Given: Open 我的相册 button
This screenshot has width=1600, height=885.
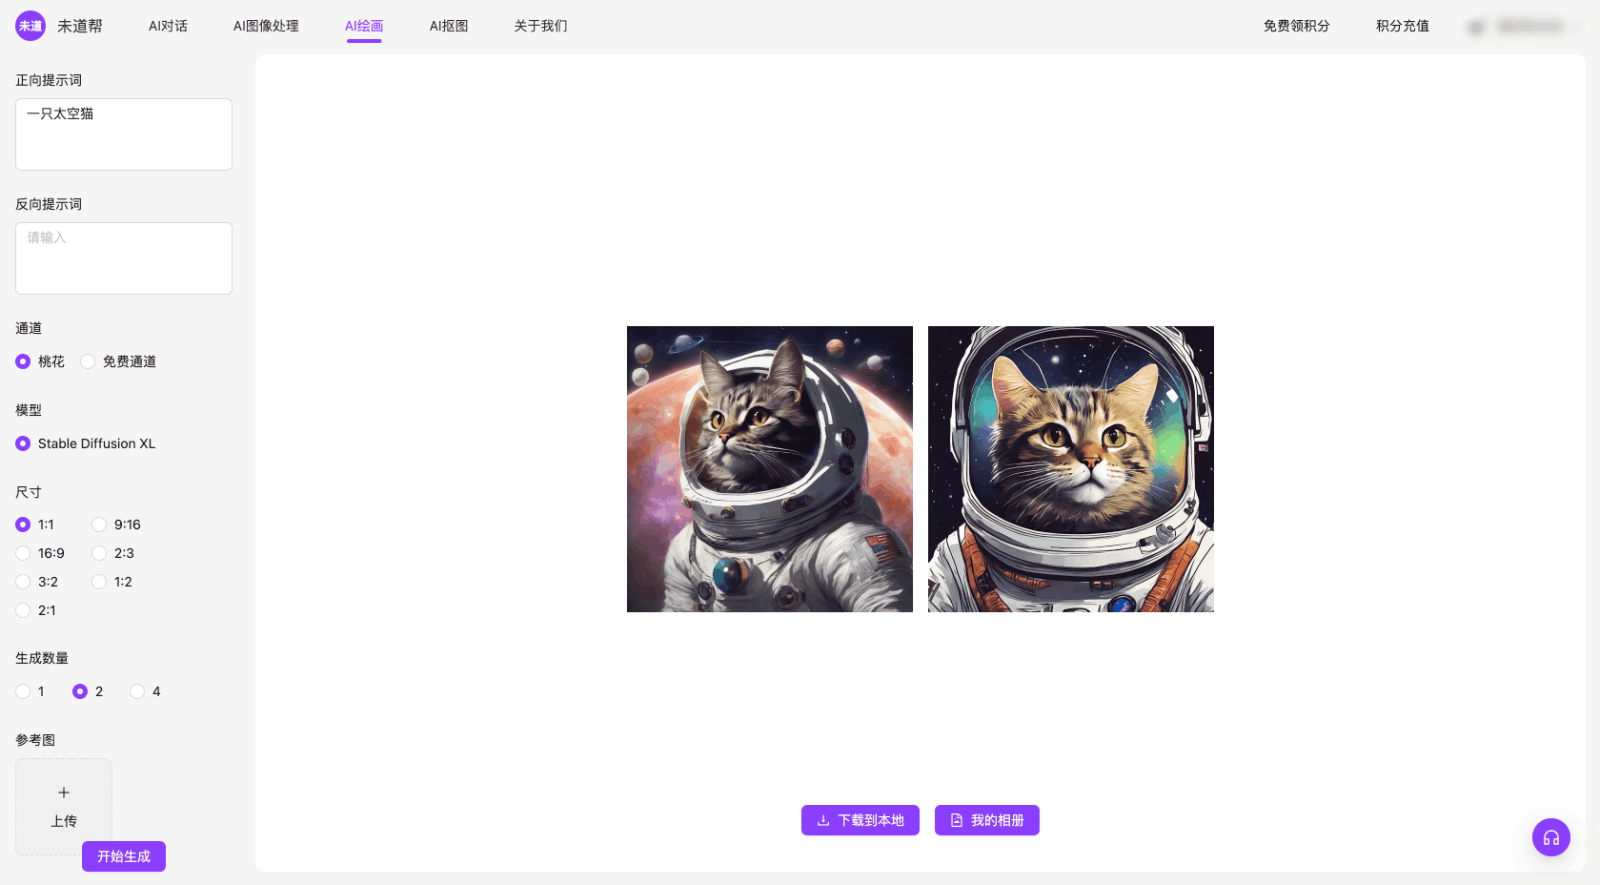Looking at the screenshot, I should click(x=987, y=820).
